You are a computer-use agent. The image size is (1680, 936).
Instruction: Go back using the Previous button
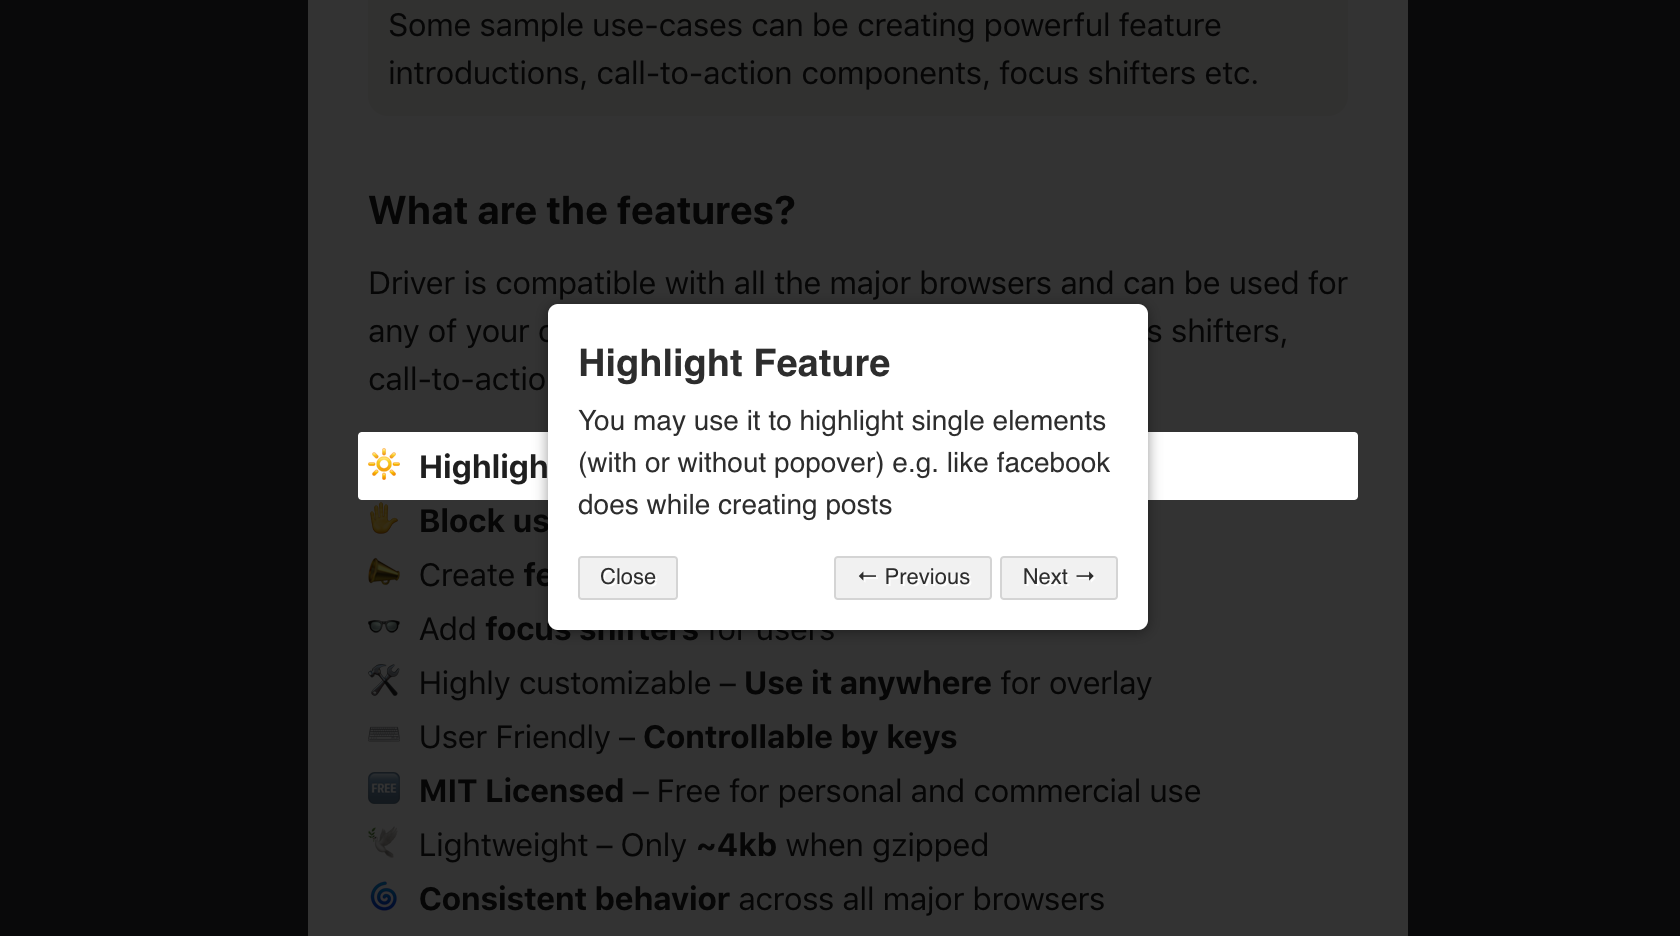tap(911, 577)
